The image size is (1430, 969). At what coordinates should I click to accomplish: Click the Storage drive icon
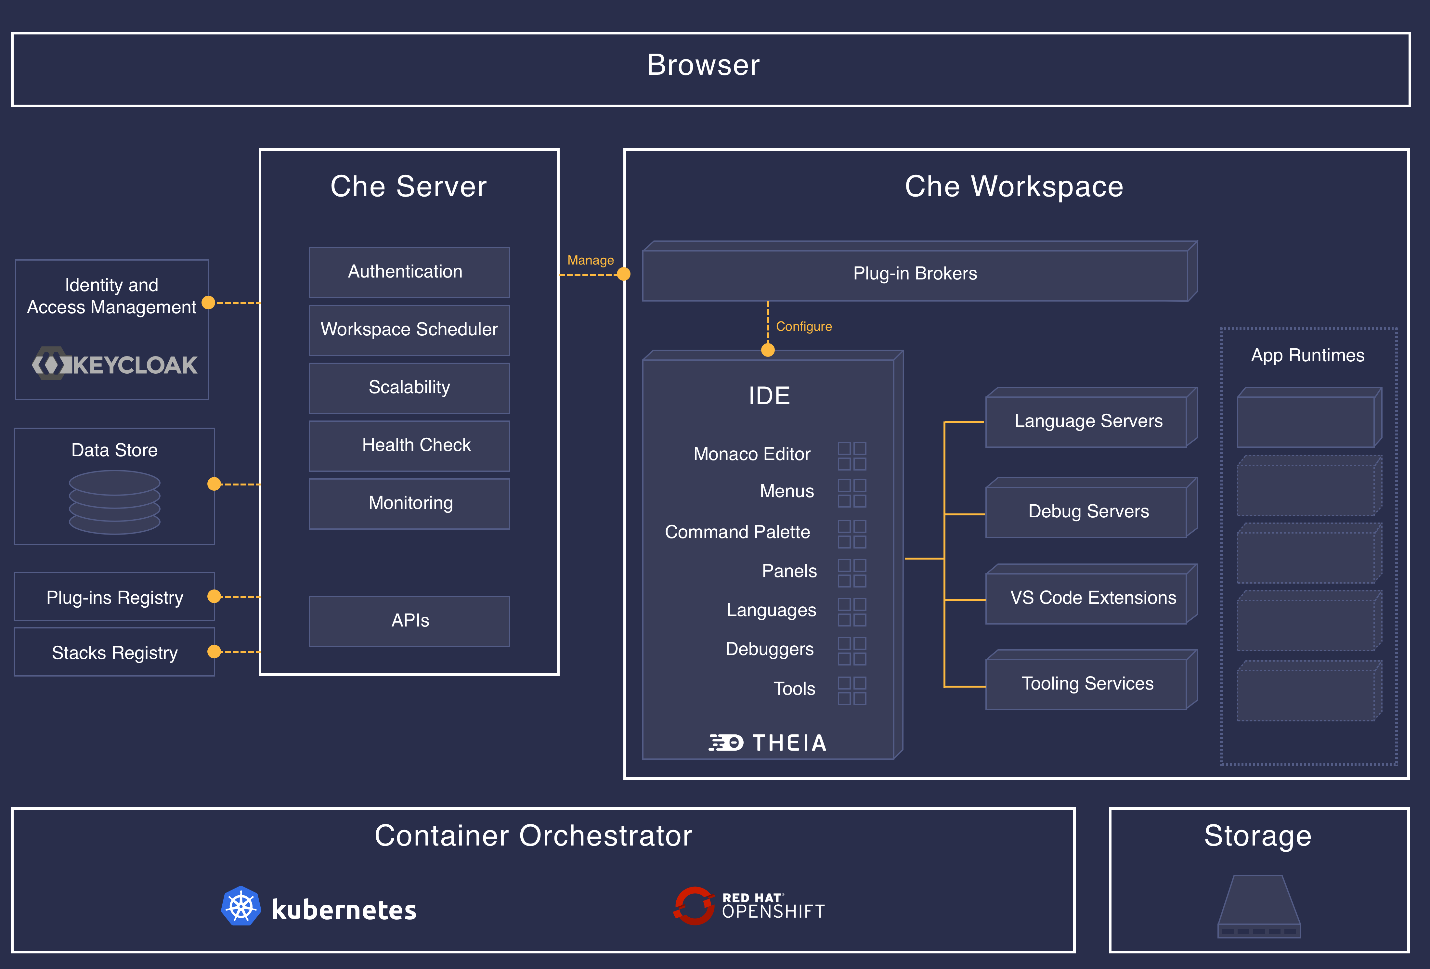coord(1258,906)
